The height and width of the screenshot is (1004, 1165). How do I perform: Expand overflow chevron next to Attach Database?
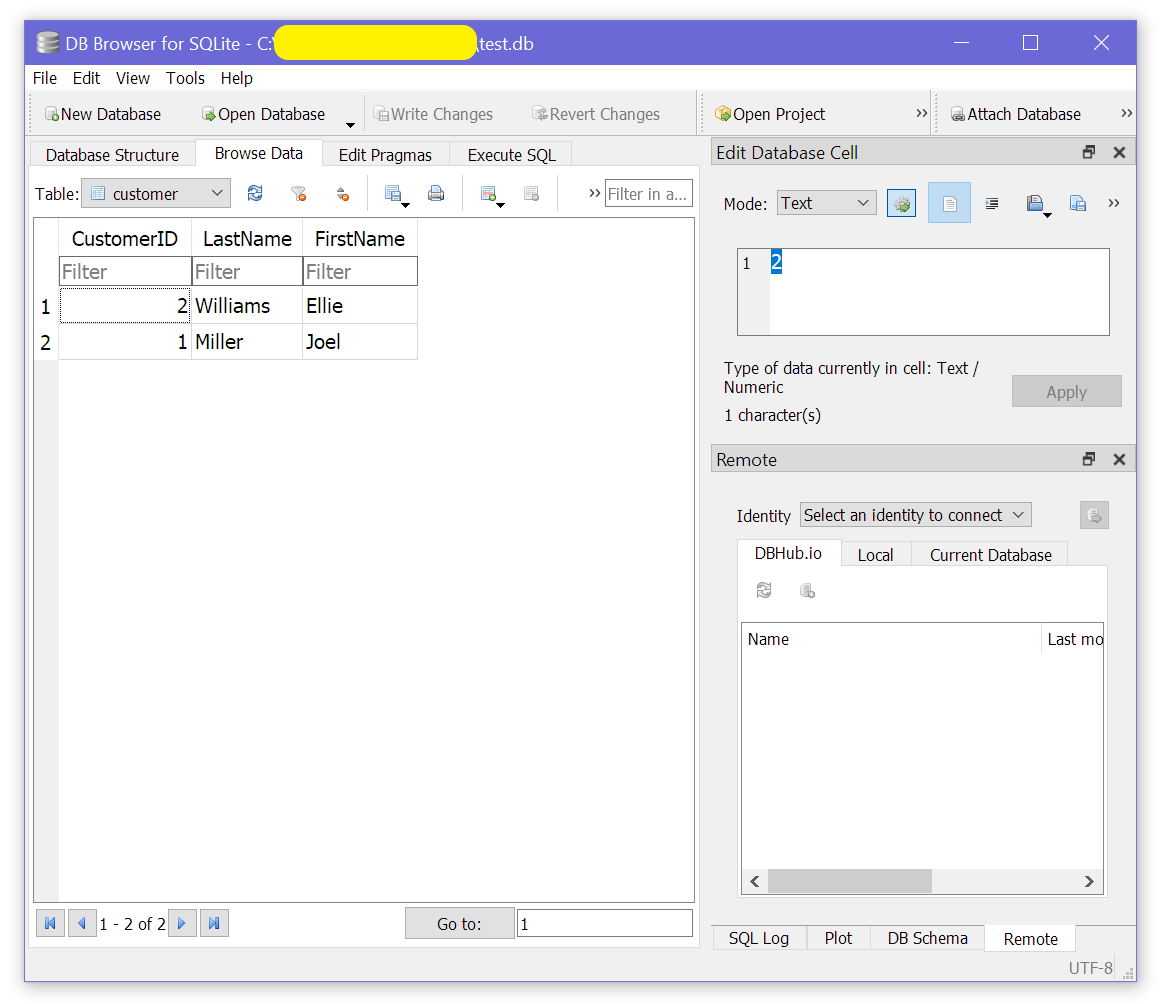(x=1126, y=113)
